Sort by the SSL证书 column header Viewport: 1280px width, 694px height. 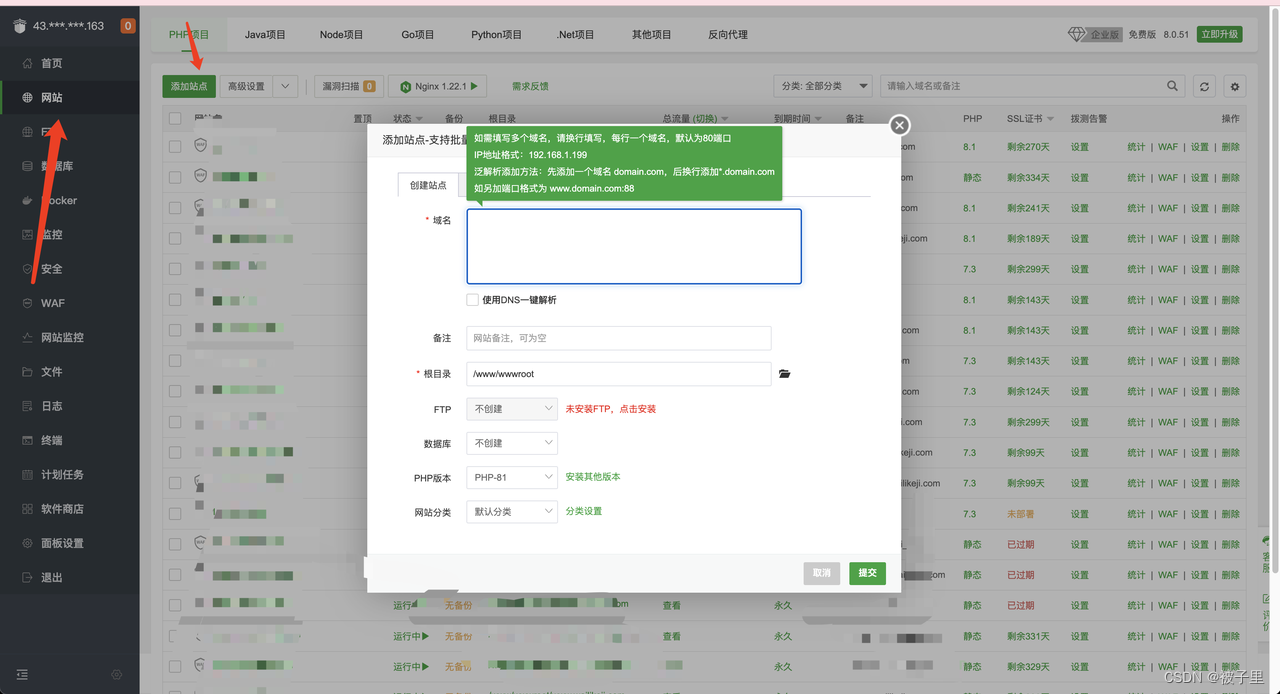tap(1030, 119)
